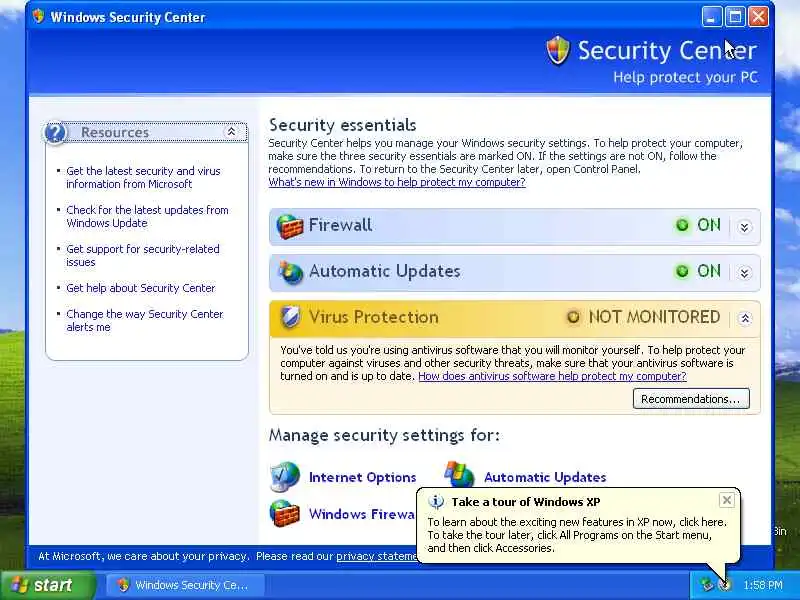800x600 pixels.
Task: Minimize the Windows Security Center window
Action: pos(712,17)
